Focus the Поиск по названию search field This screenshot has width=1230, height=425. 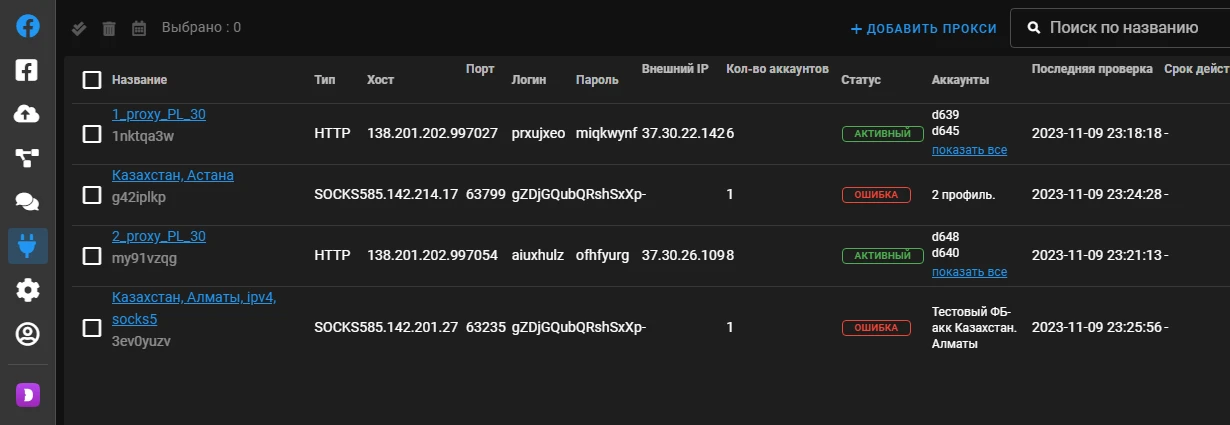[1120, 28]
